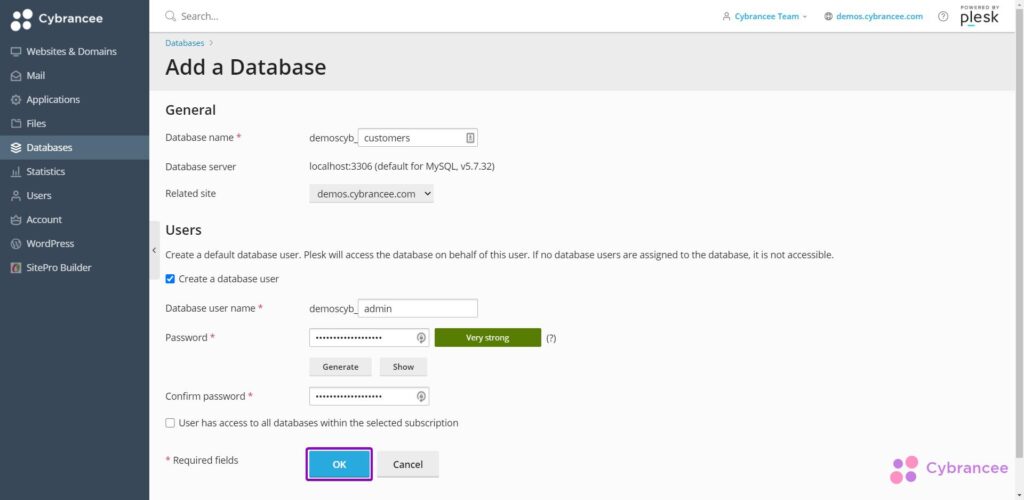
Task: Click the (?) password strength hint
Action: click(x=551, y=338)
